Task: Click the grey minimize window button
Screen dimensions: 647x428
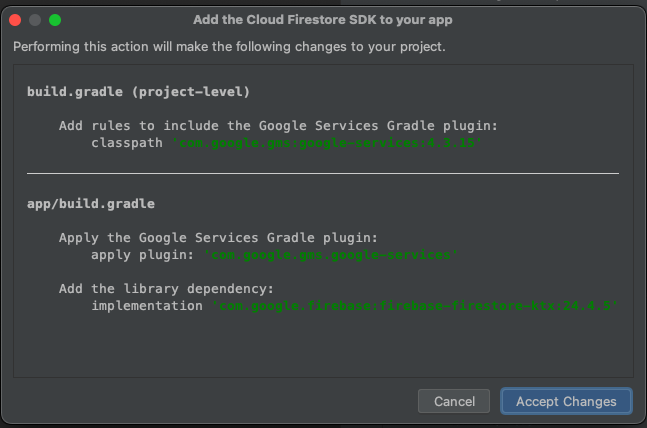Action: pos(35,20)
